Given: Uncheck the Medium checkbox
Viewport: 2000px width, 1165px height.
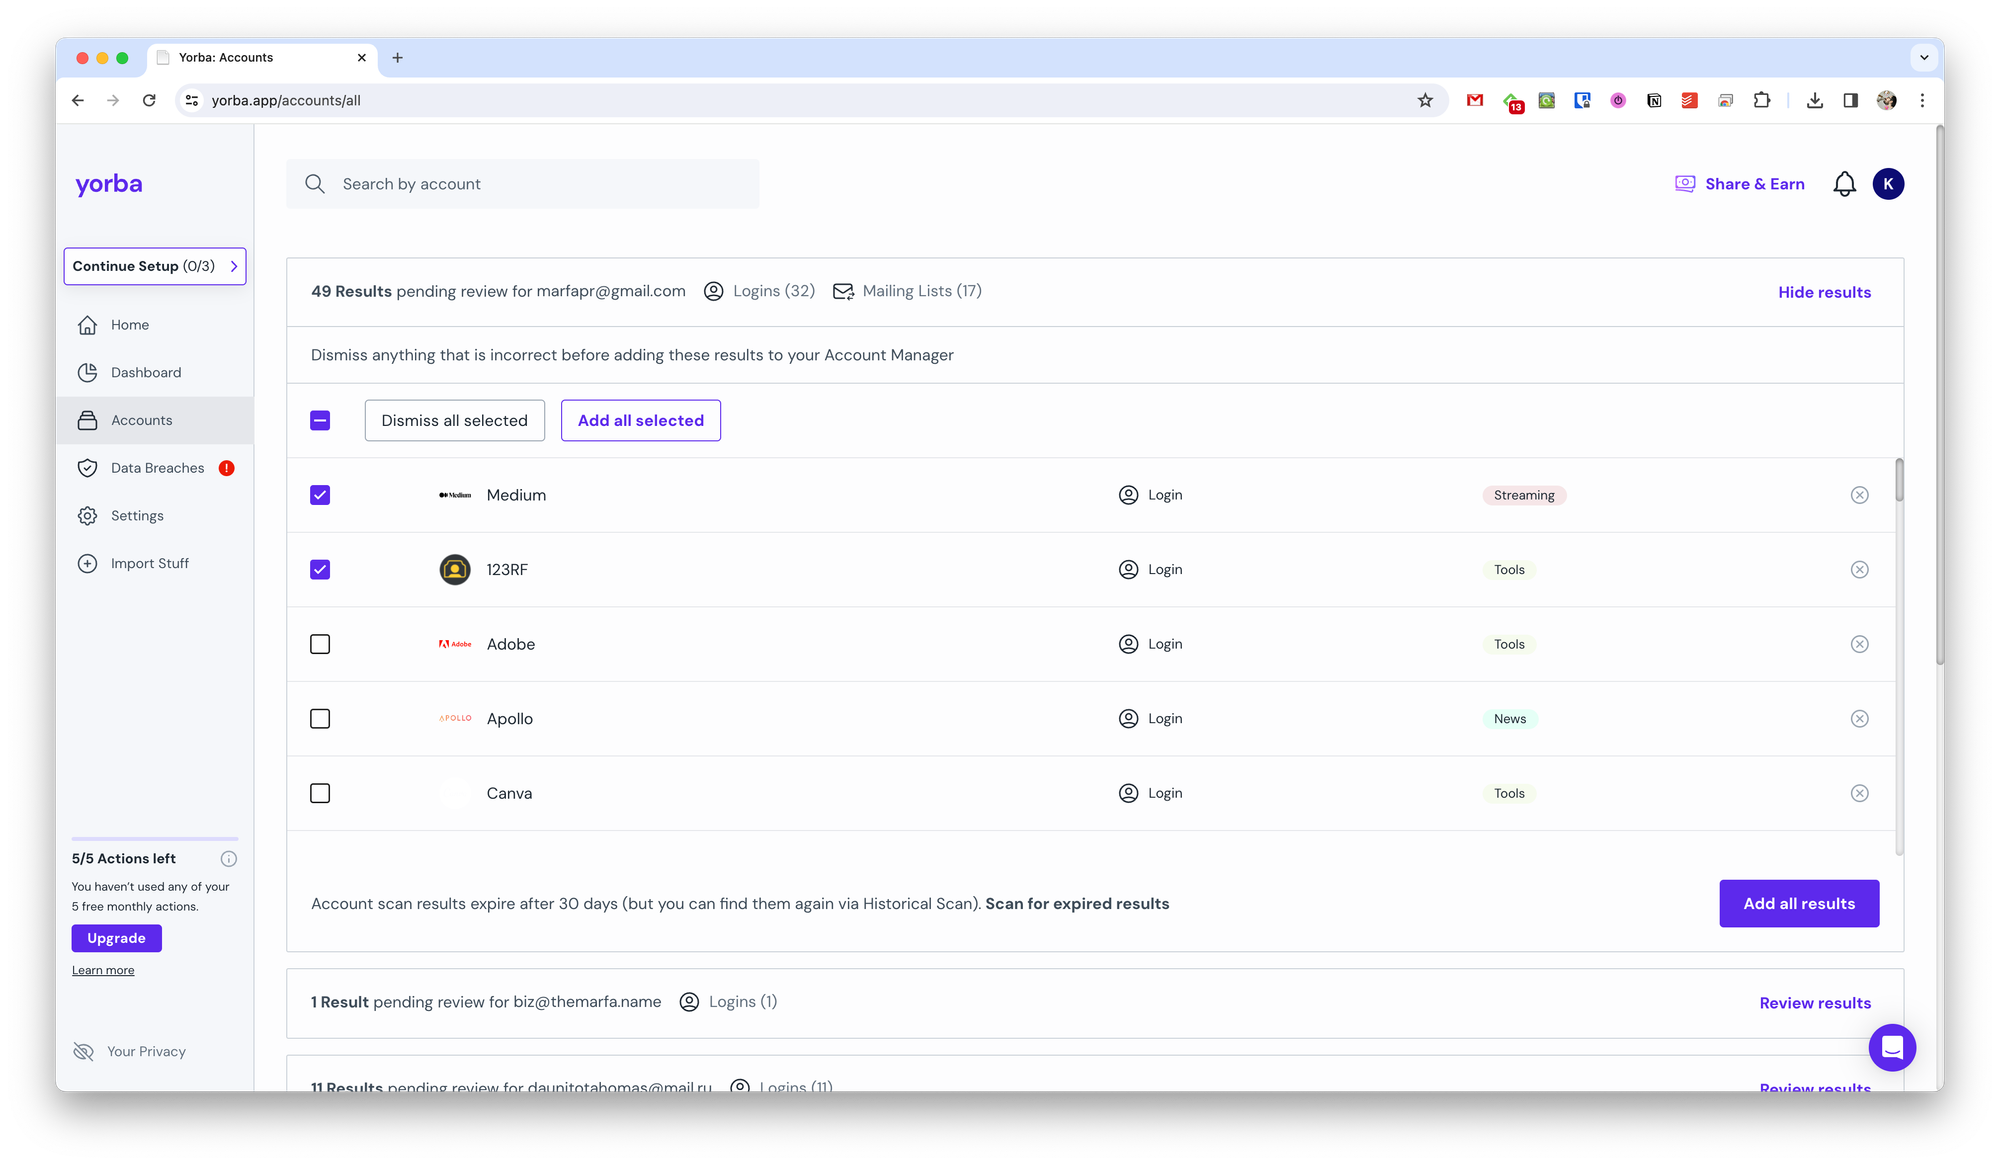Looking at the screenshot, I should tap(320, 495).
